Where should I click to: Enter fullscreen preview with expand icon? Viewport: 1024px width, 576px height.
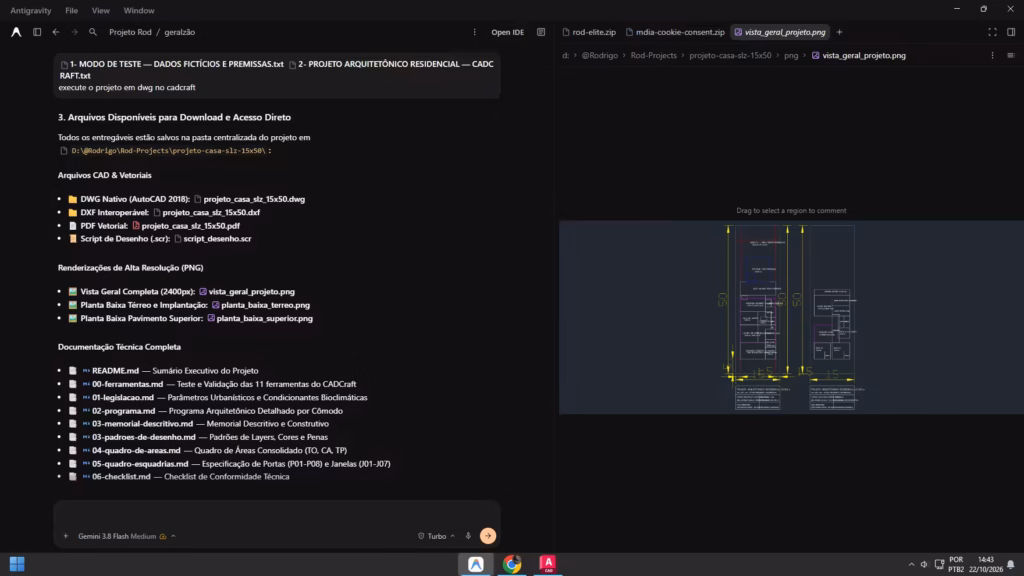tap(993, 32)
